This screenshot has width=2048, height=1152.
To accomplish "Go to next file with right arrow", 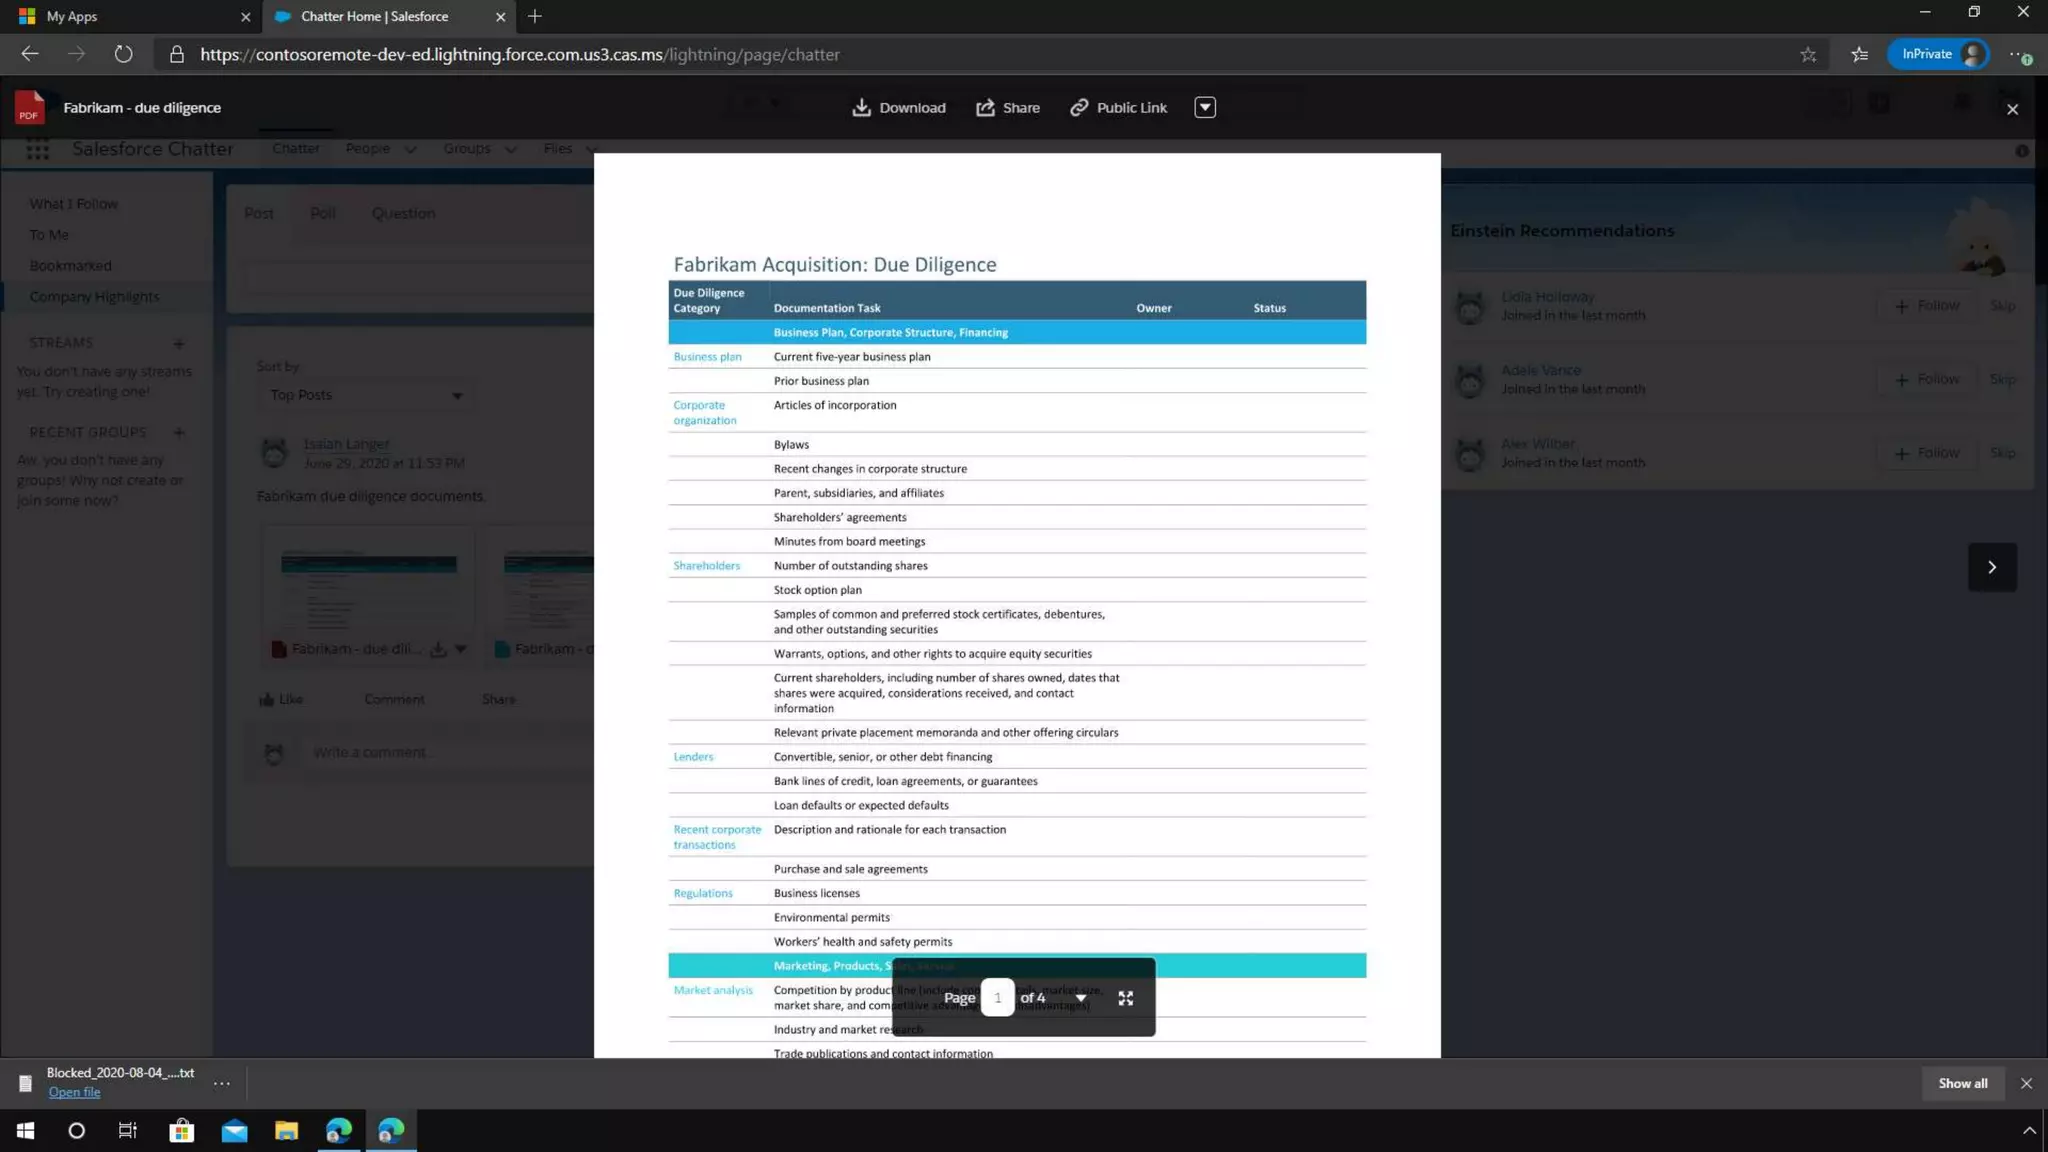I will 1991,567.
